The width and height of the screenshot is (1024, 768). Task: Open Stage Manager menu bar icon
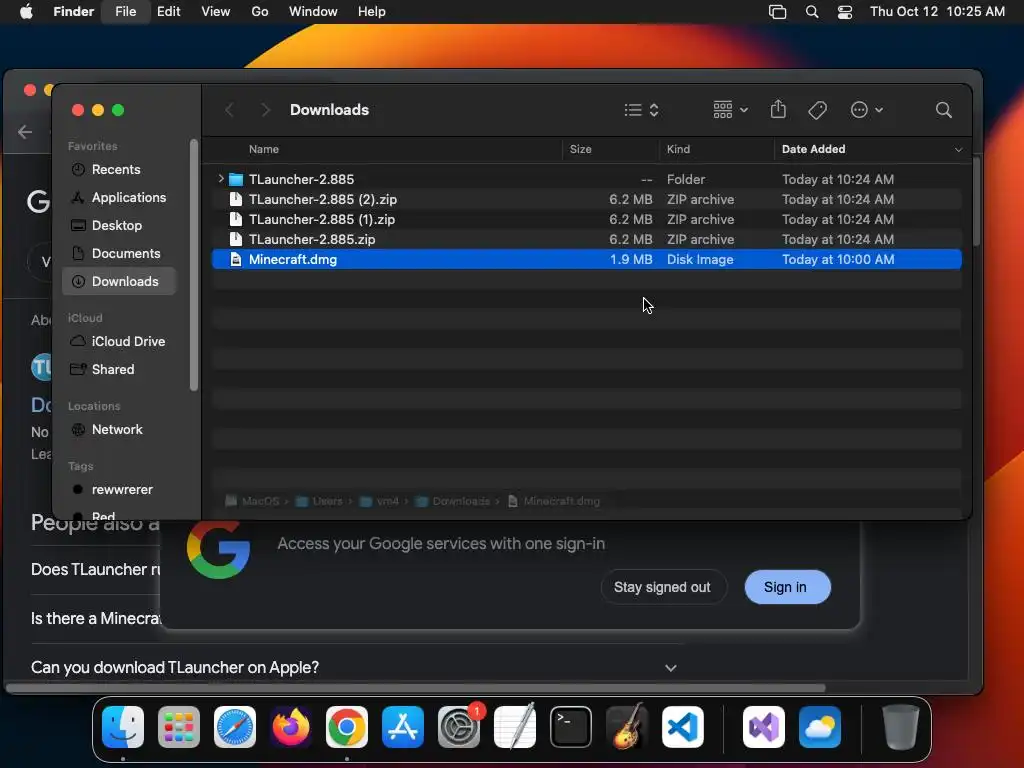point(777,12)
